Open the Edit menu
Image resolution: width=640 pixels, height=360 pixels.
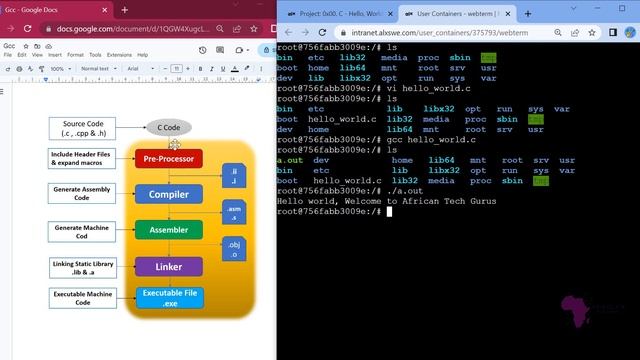click(22, 55)
